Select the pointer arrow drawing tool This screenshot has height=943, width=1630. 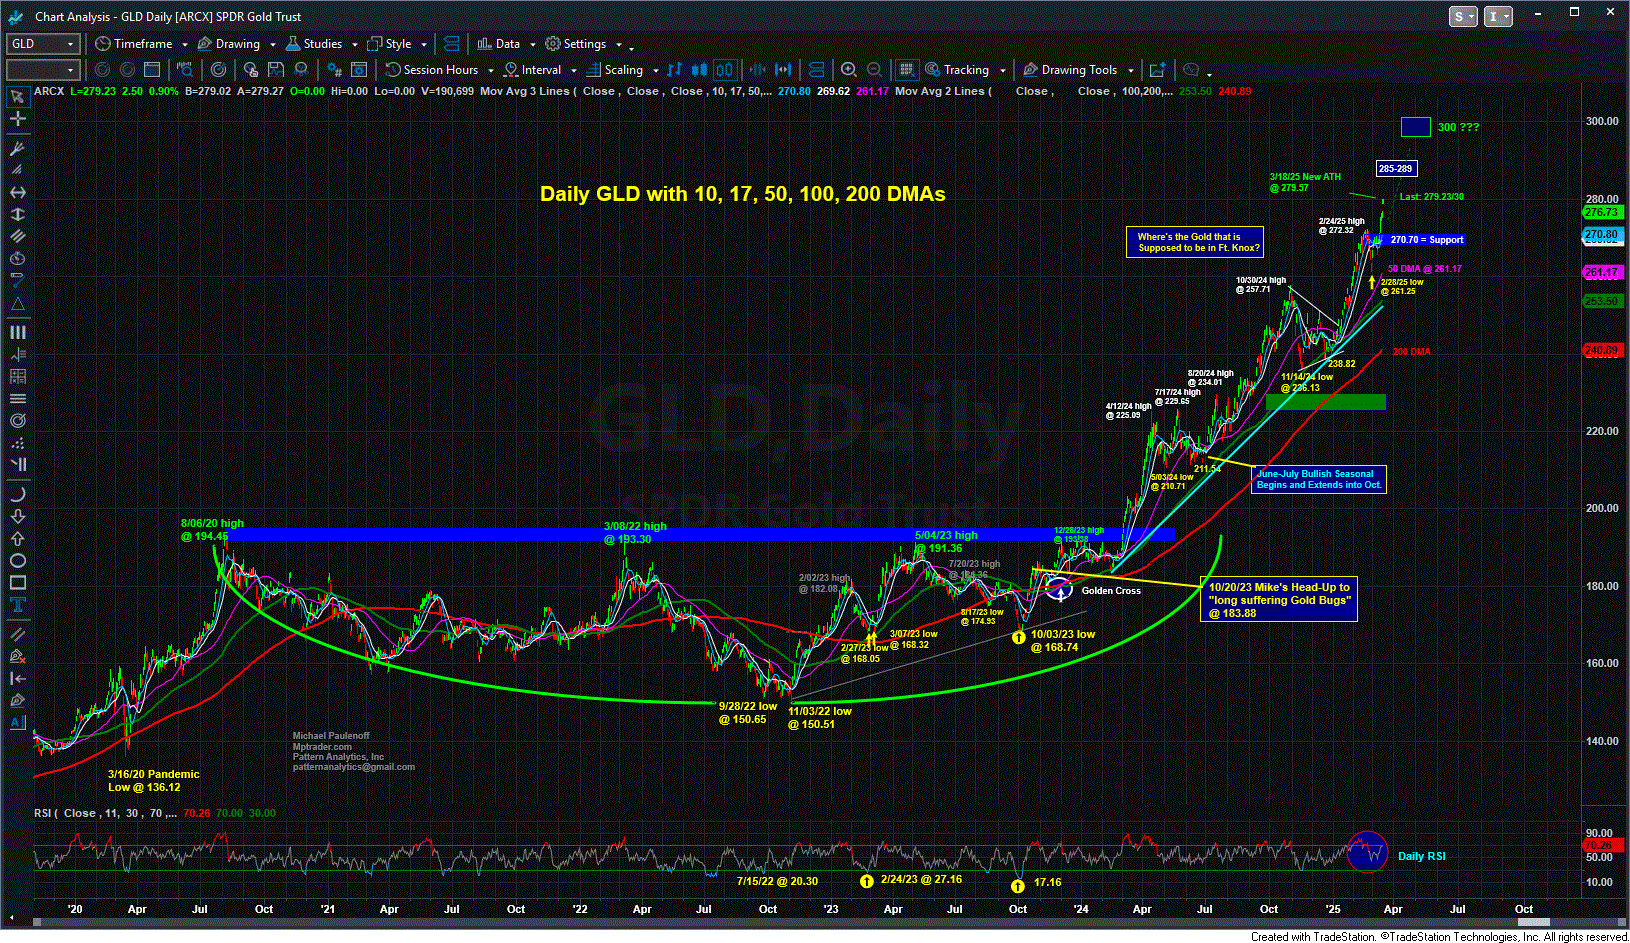pyautogui.click(x=17, y=97)
